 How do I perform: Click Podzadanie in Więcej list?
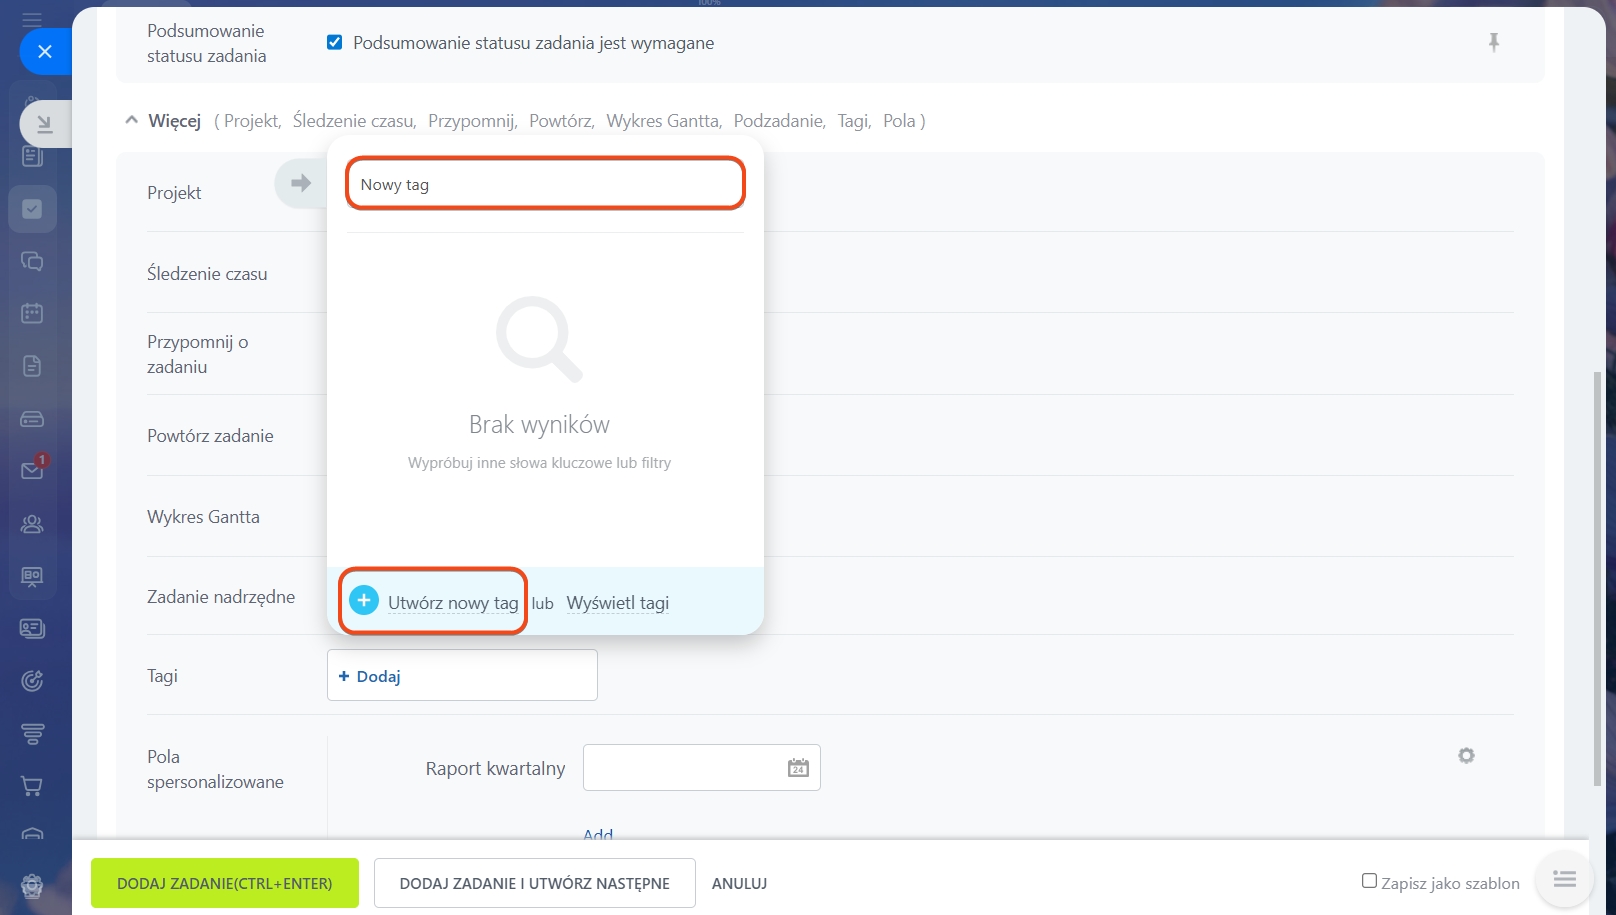pyautogui.click(x=779, y=121)
